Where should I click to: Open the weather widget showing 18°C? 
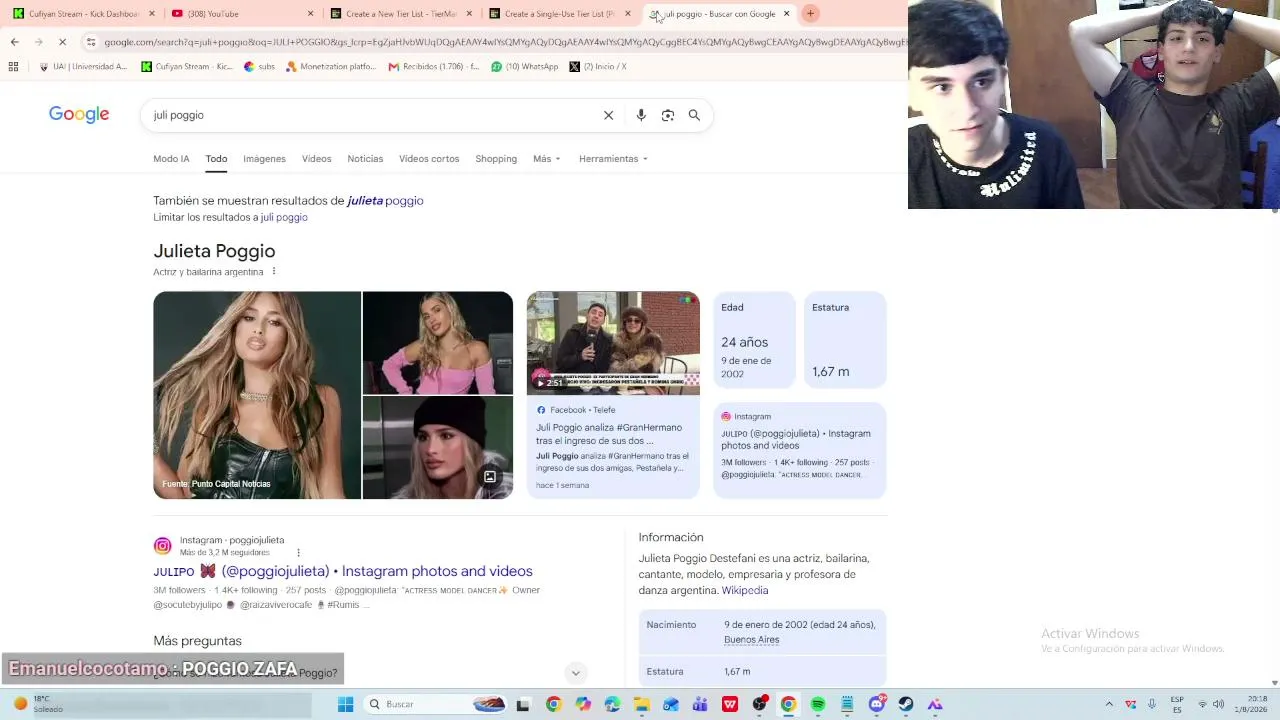38,704
